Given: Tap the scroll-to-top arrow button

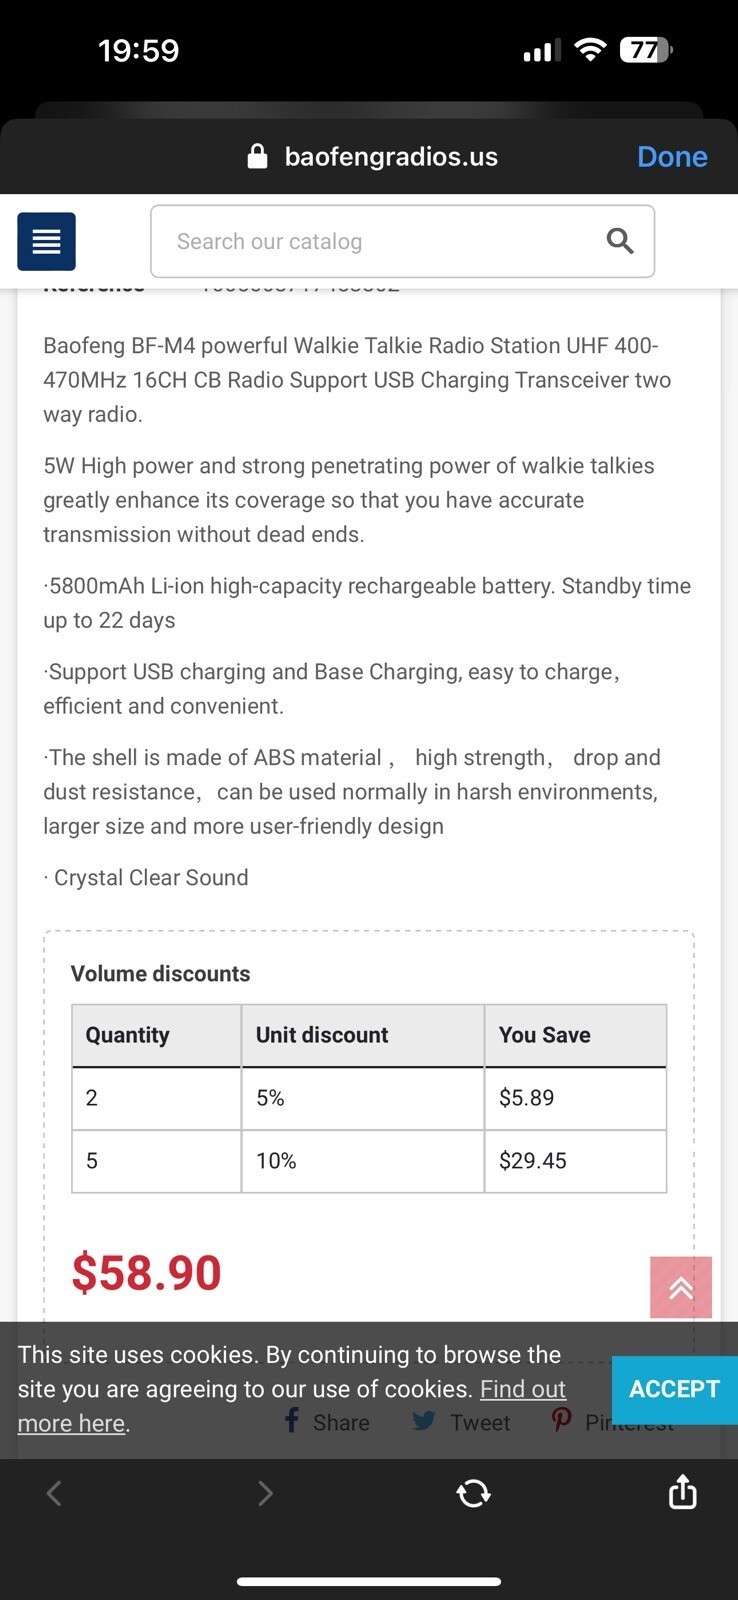Looking at the screenshot, I should coord(681,1287).
